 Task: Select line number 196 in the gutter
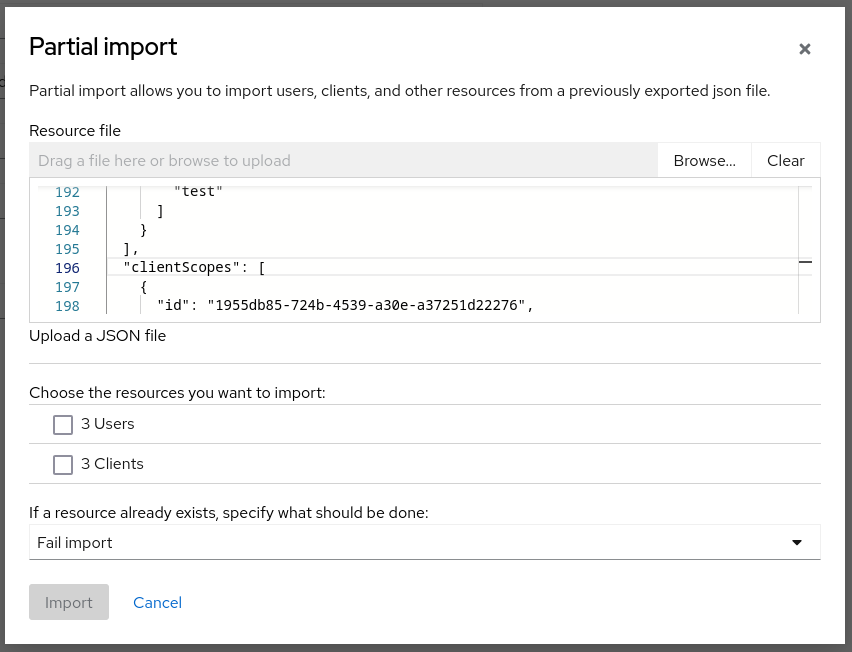pyautogui.click(x=66, y=268)
